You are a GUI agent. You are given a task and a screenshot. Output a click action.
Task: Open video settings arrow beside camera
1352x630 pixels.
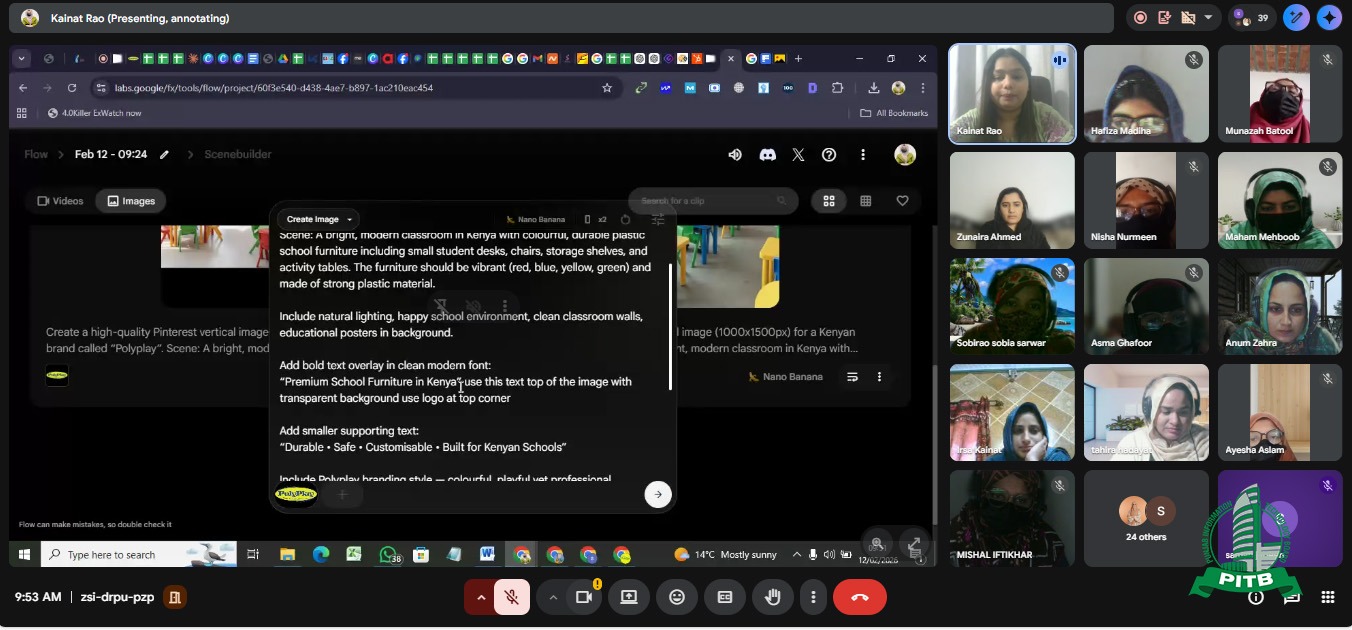(x=552, y=597)
